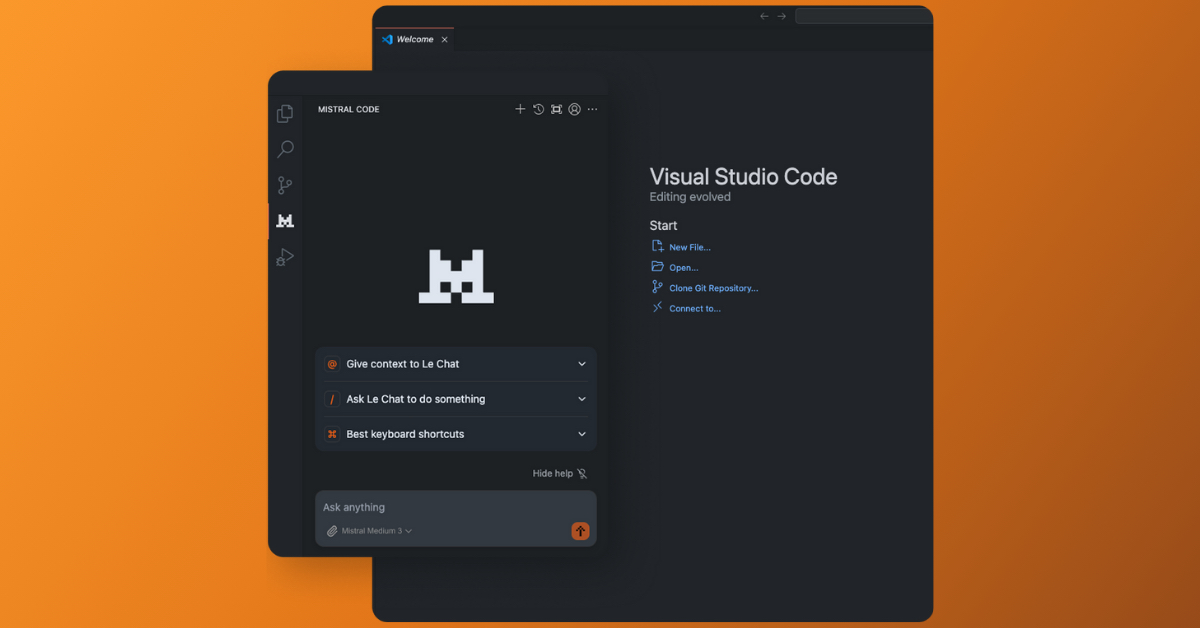1200x628 pixels.
Task: Click the Open... link on Welcome page
Action: point(683,267)
